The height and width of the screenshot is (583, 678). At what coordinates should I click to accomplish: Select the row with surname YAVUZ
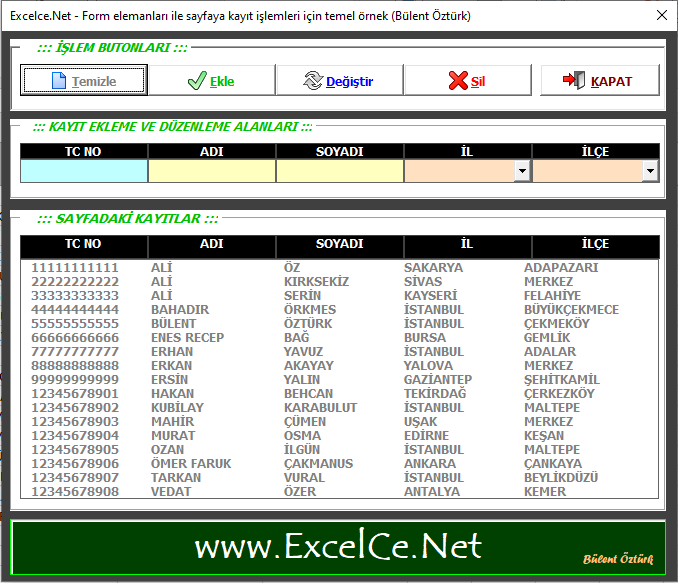pyautogui.click(x=339, y=352)
